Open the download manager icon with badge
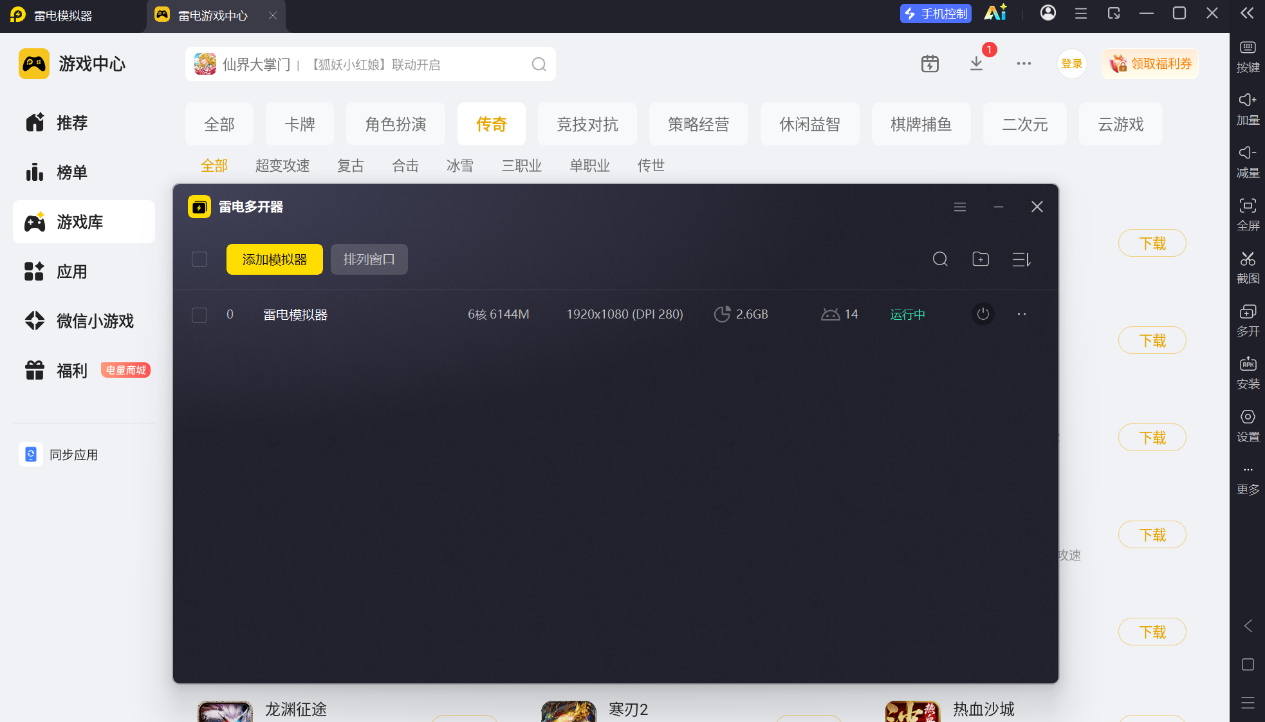Screen dimensions: 1265x722 point(977,63)
